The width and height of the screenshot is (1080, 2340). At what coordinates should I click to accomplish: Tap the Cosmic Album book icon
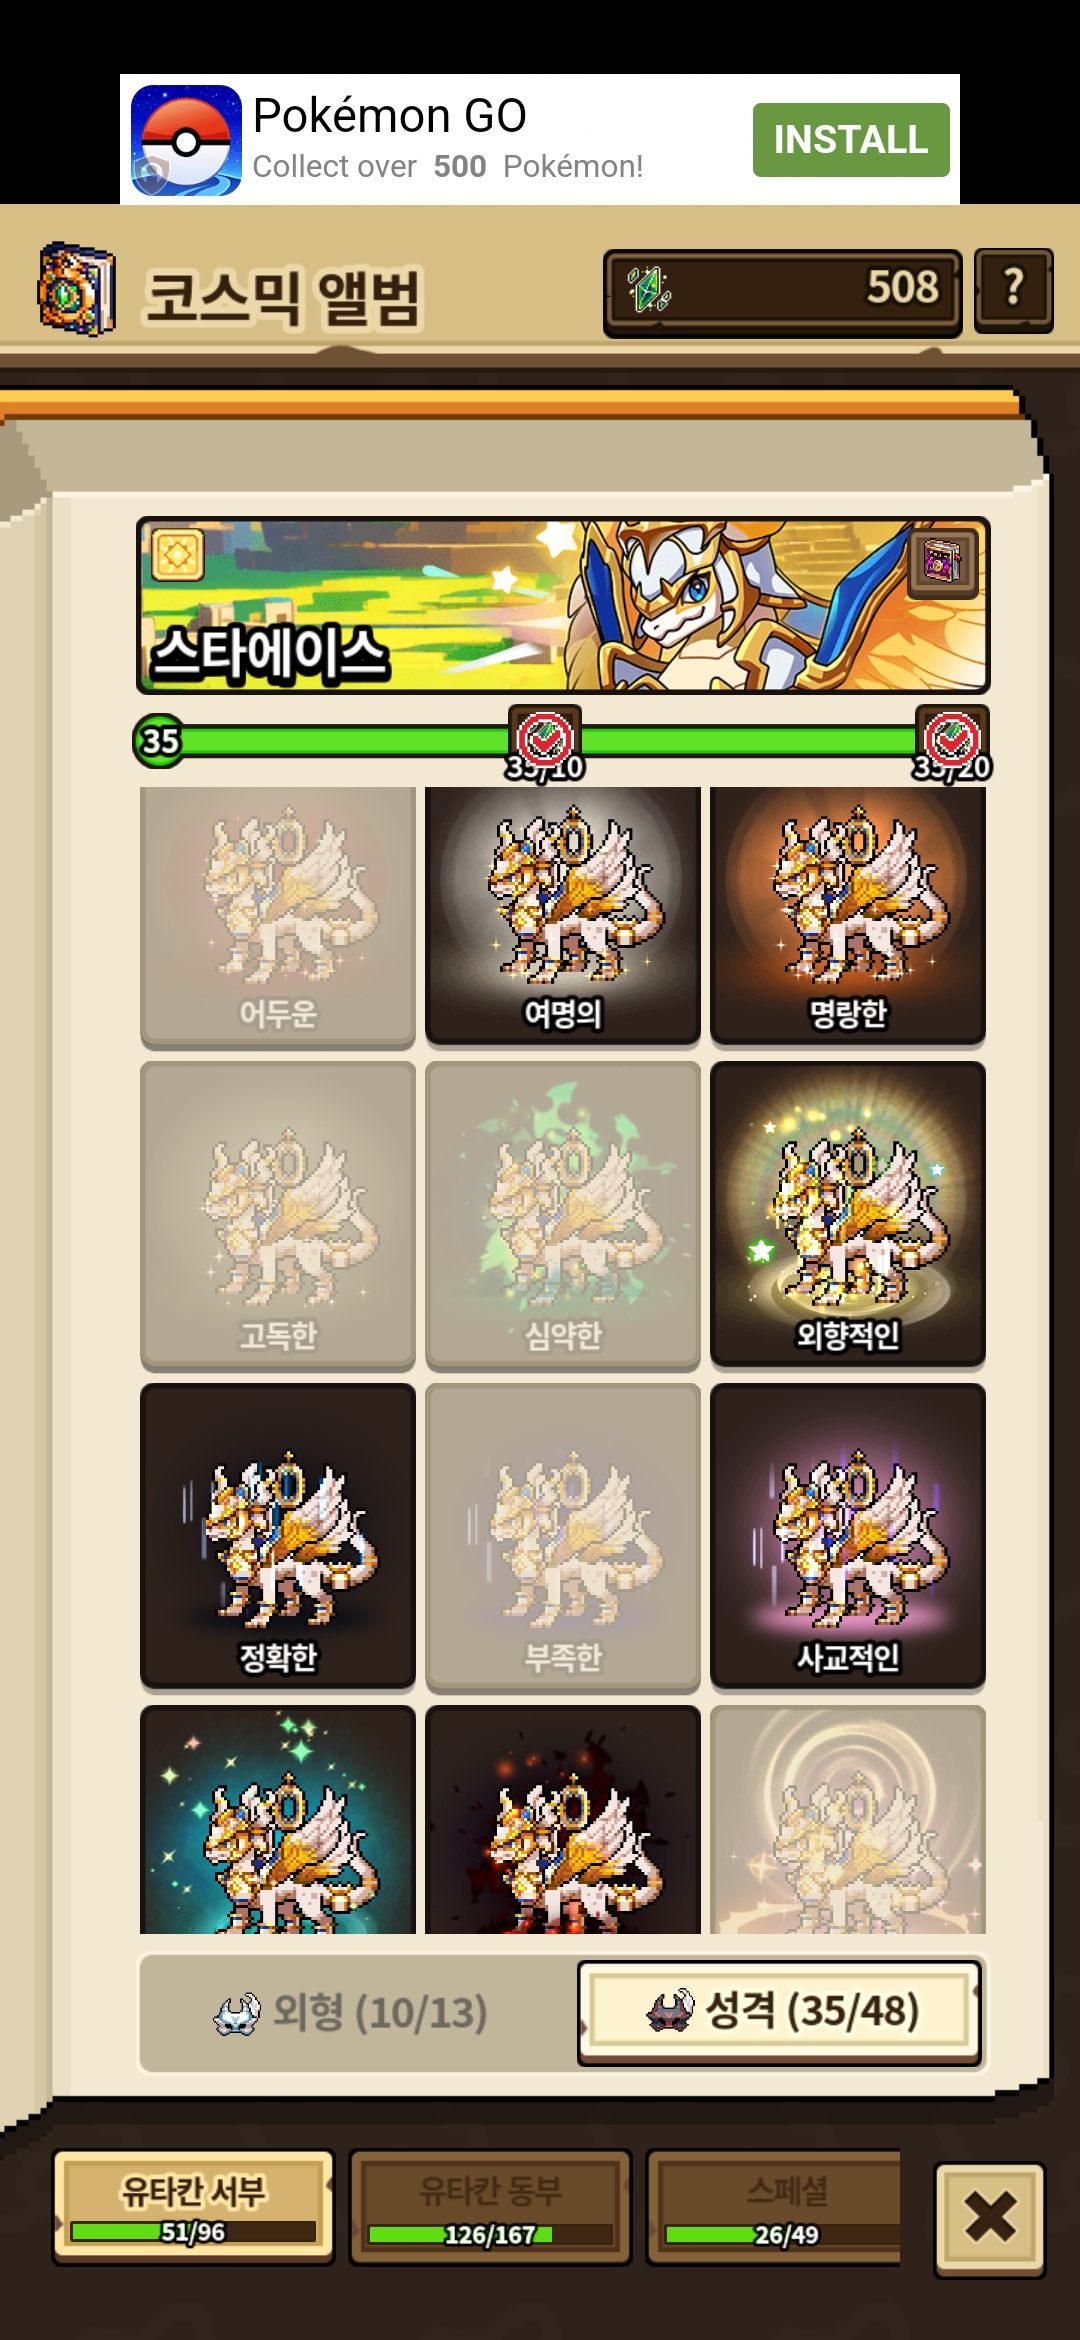tap(76, 289)
